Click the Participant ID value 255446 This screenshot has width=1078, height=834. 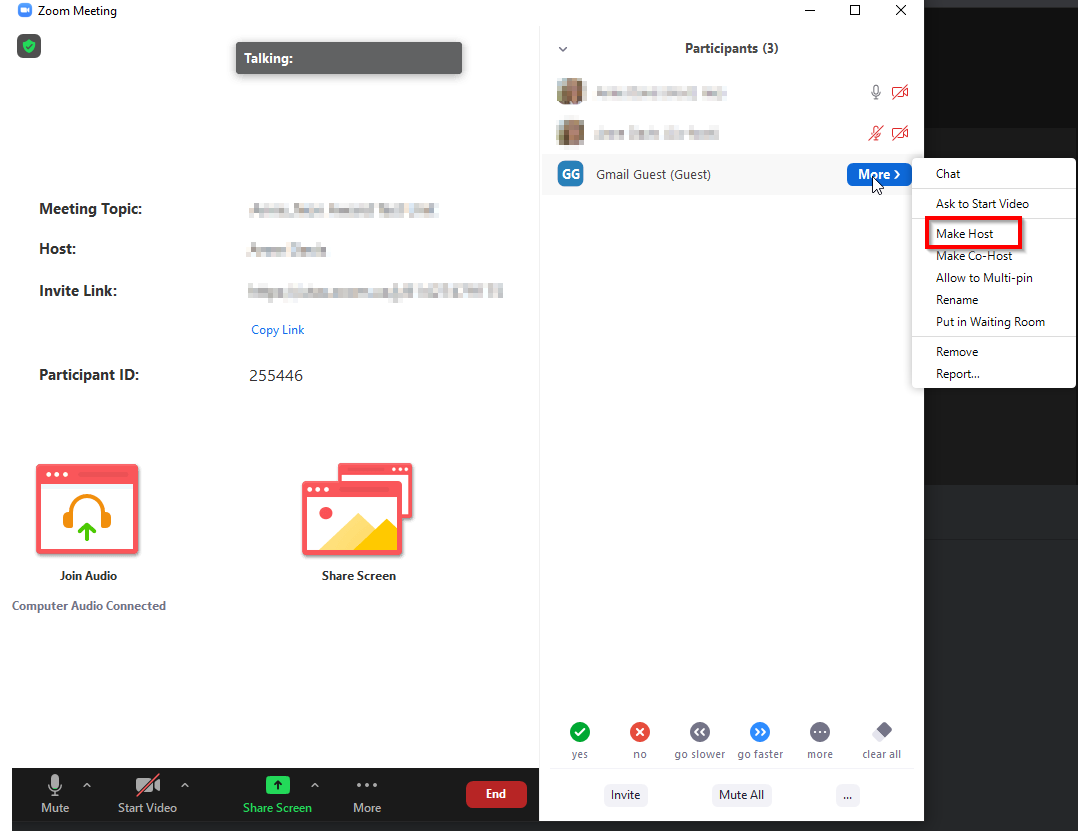(x=276, y=375)
